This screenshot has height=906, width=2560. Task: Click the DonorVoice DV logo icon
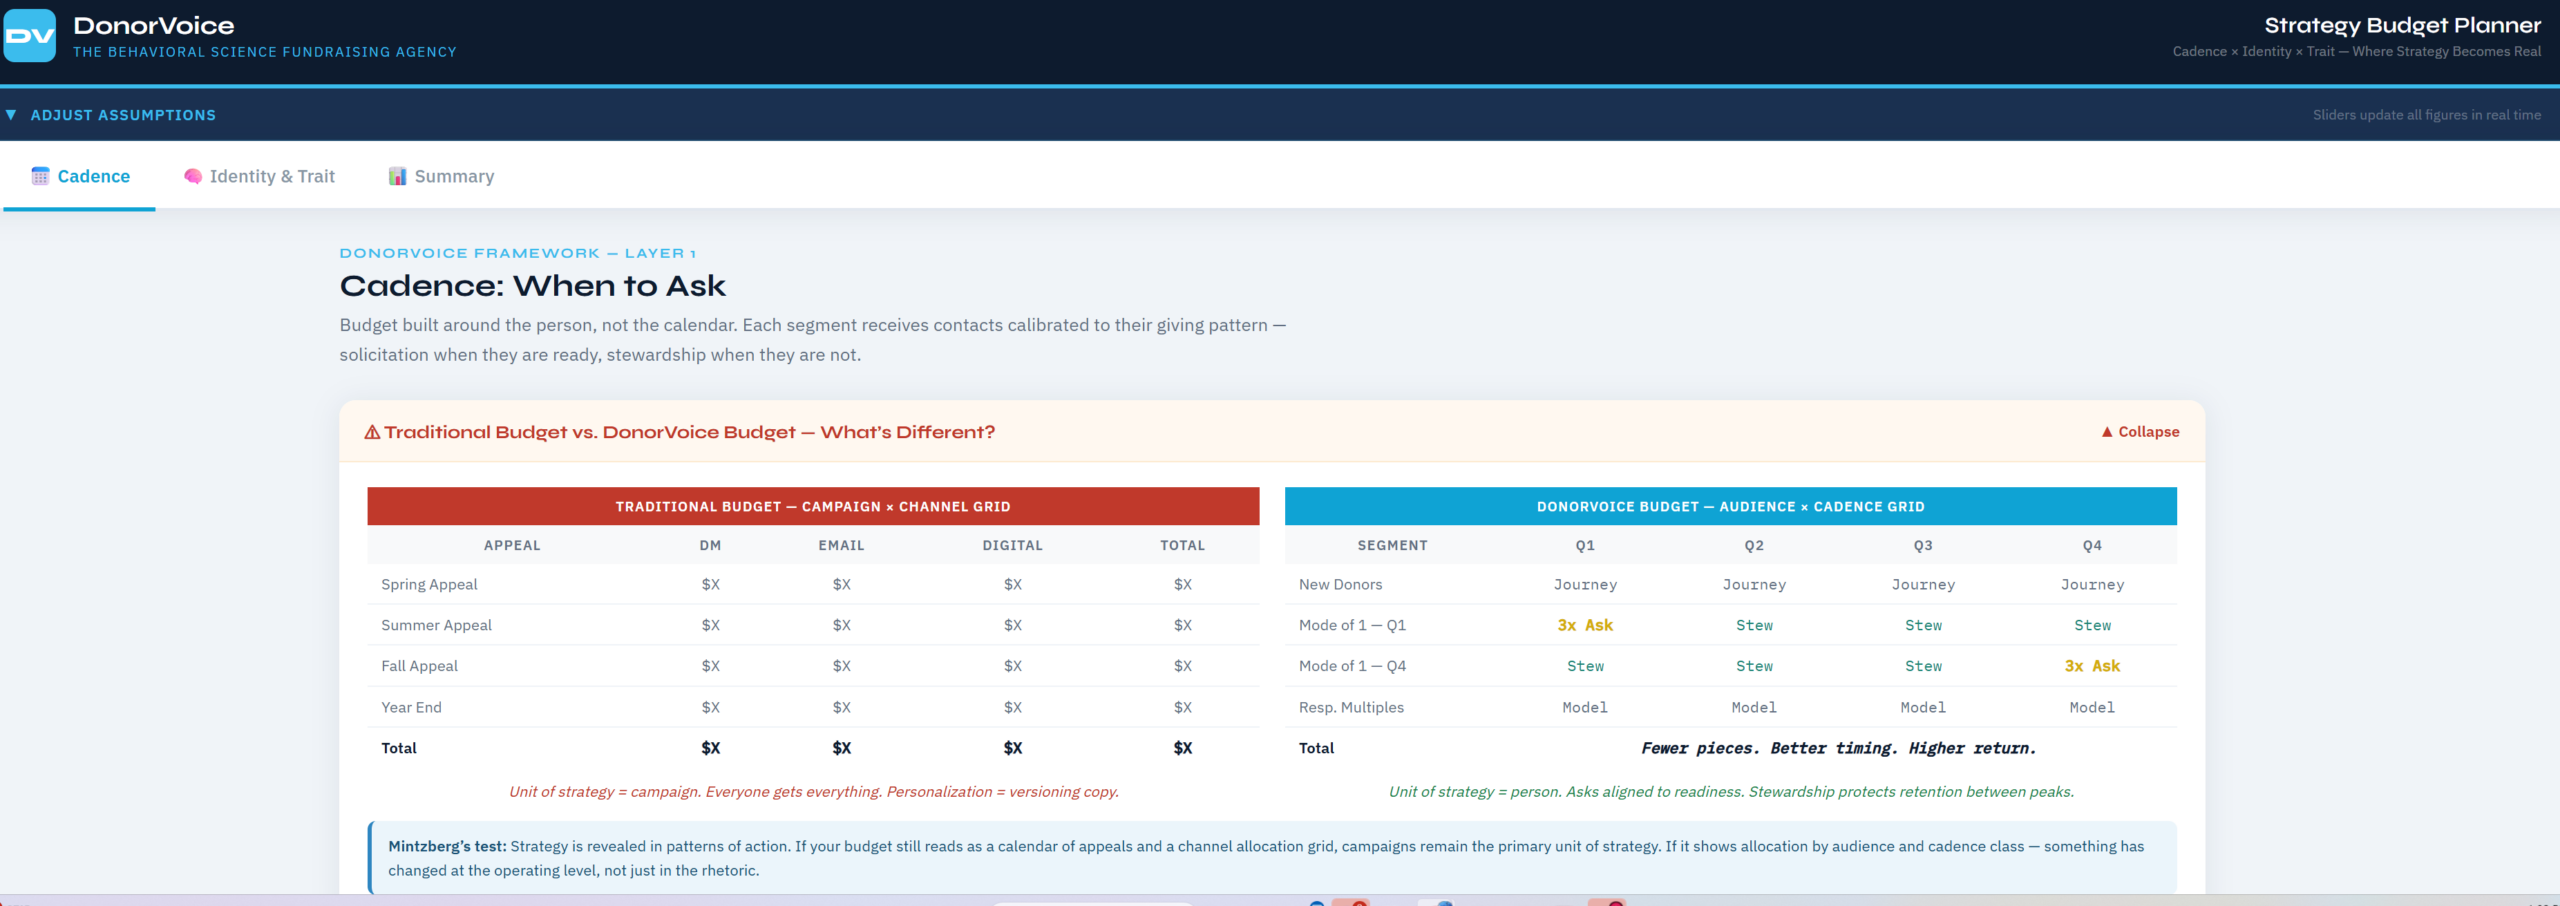click(30, 36)
